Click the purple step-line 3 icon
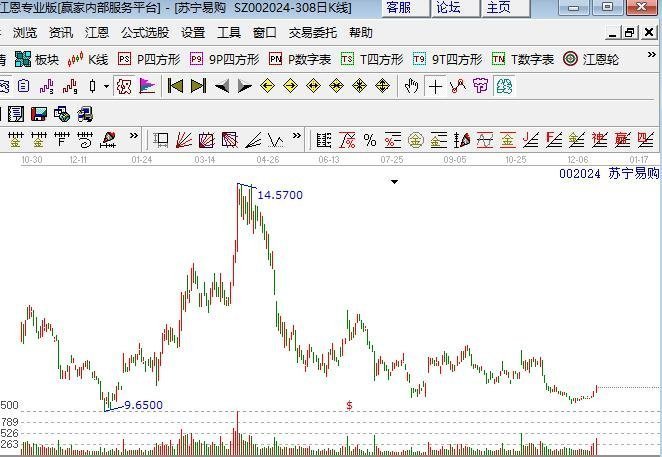 coord(46,87)
